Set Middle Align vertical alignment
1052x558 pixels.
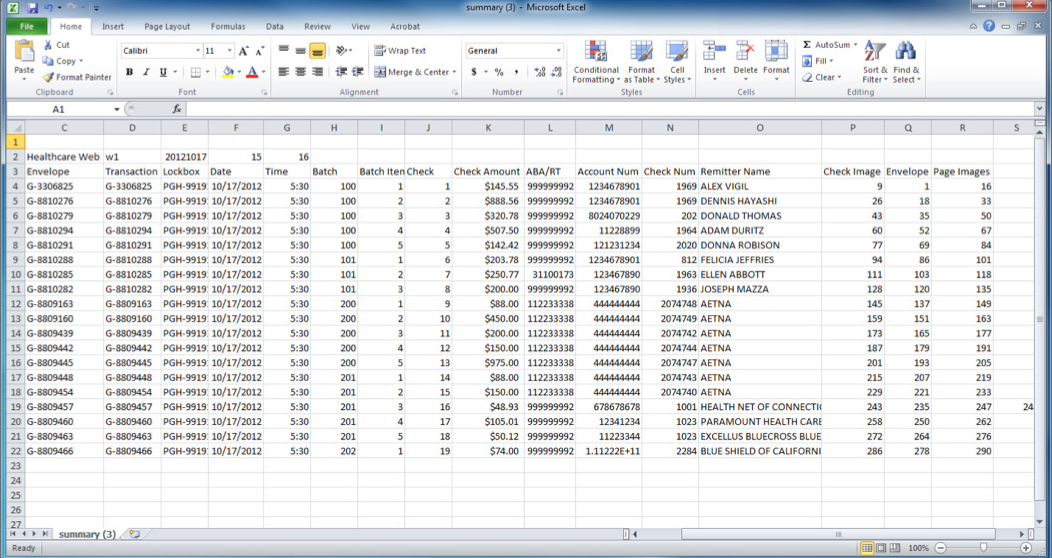(301, 51)
